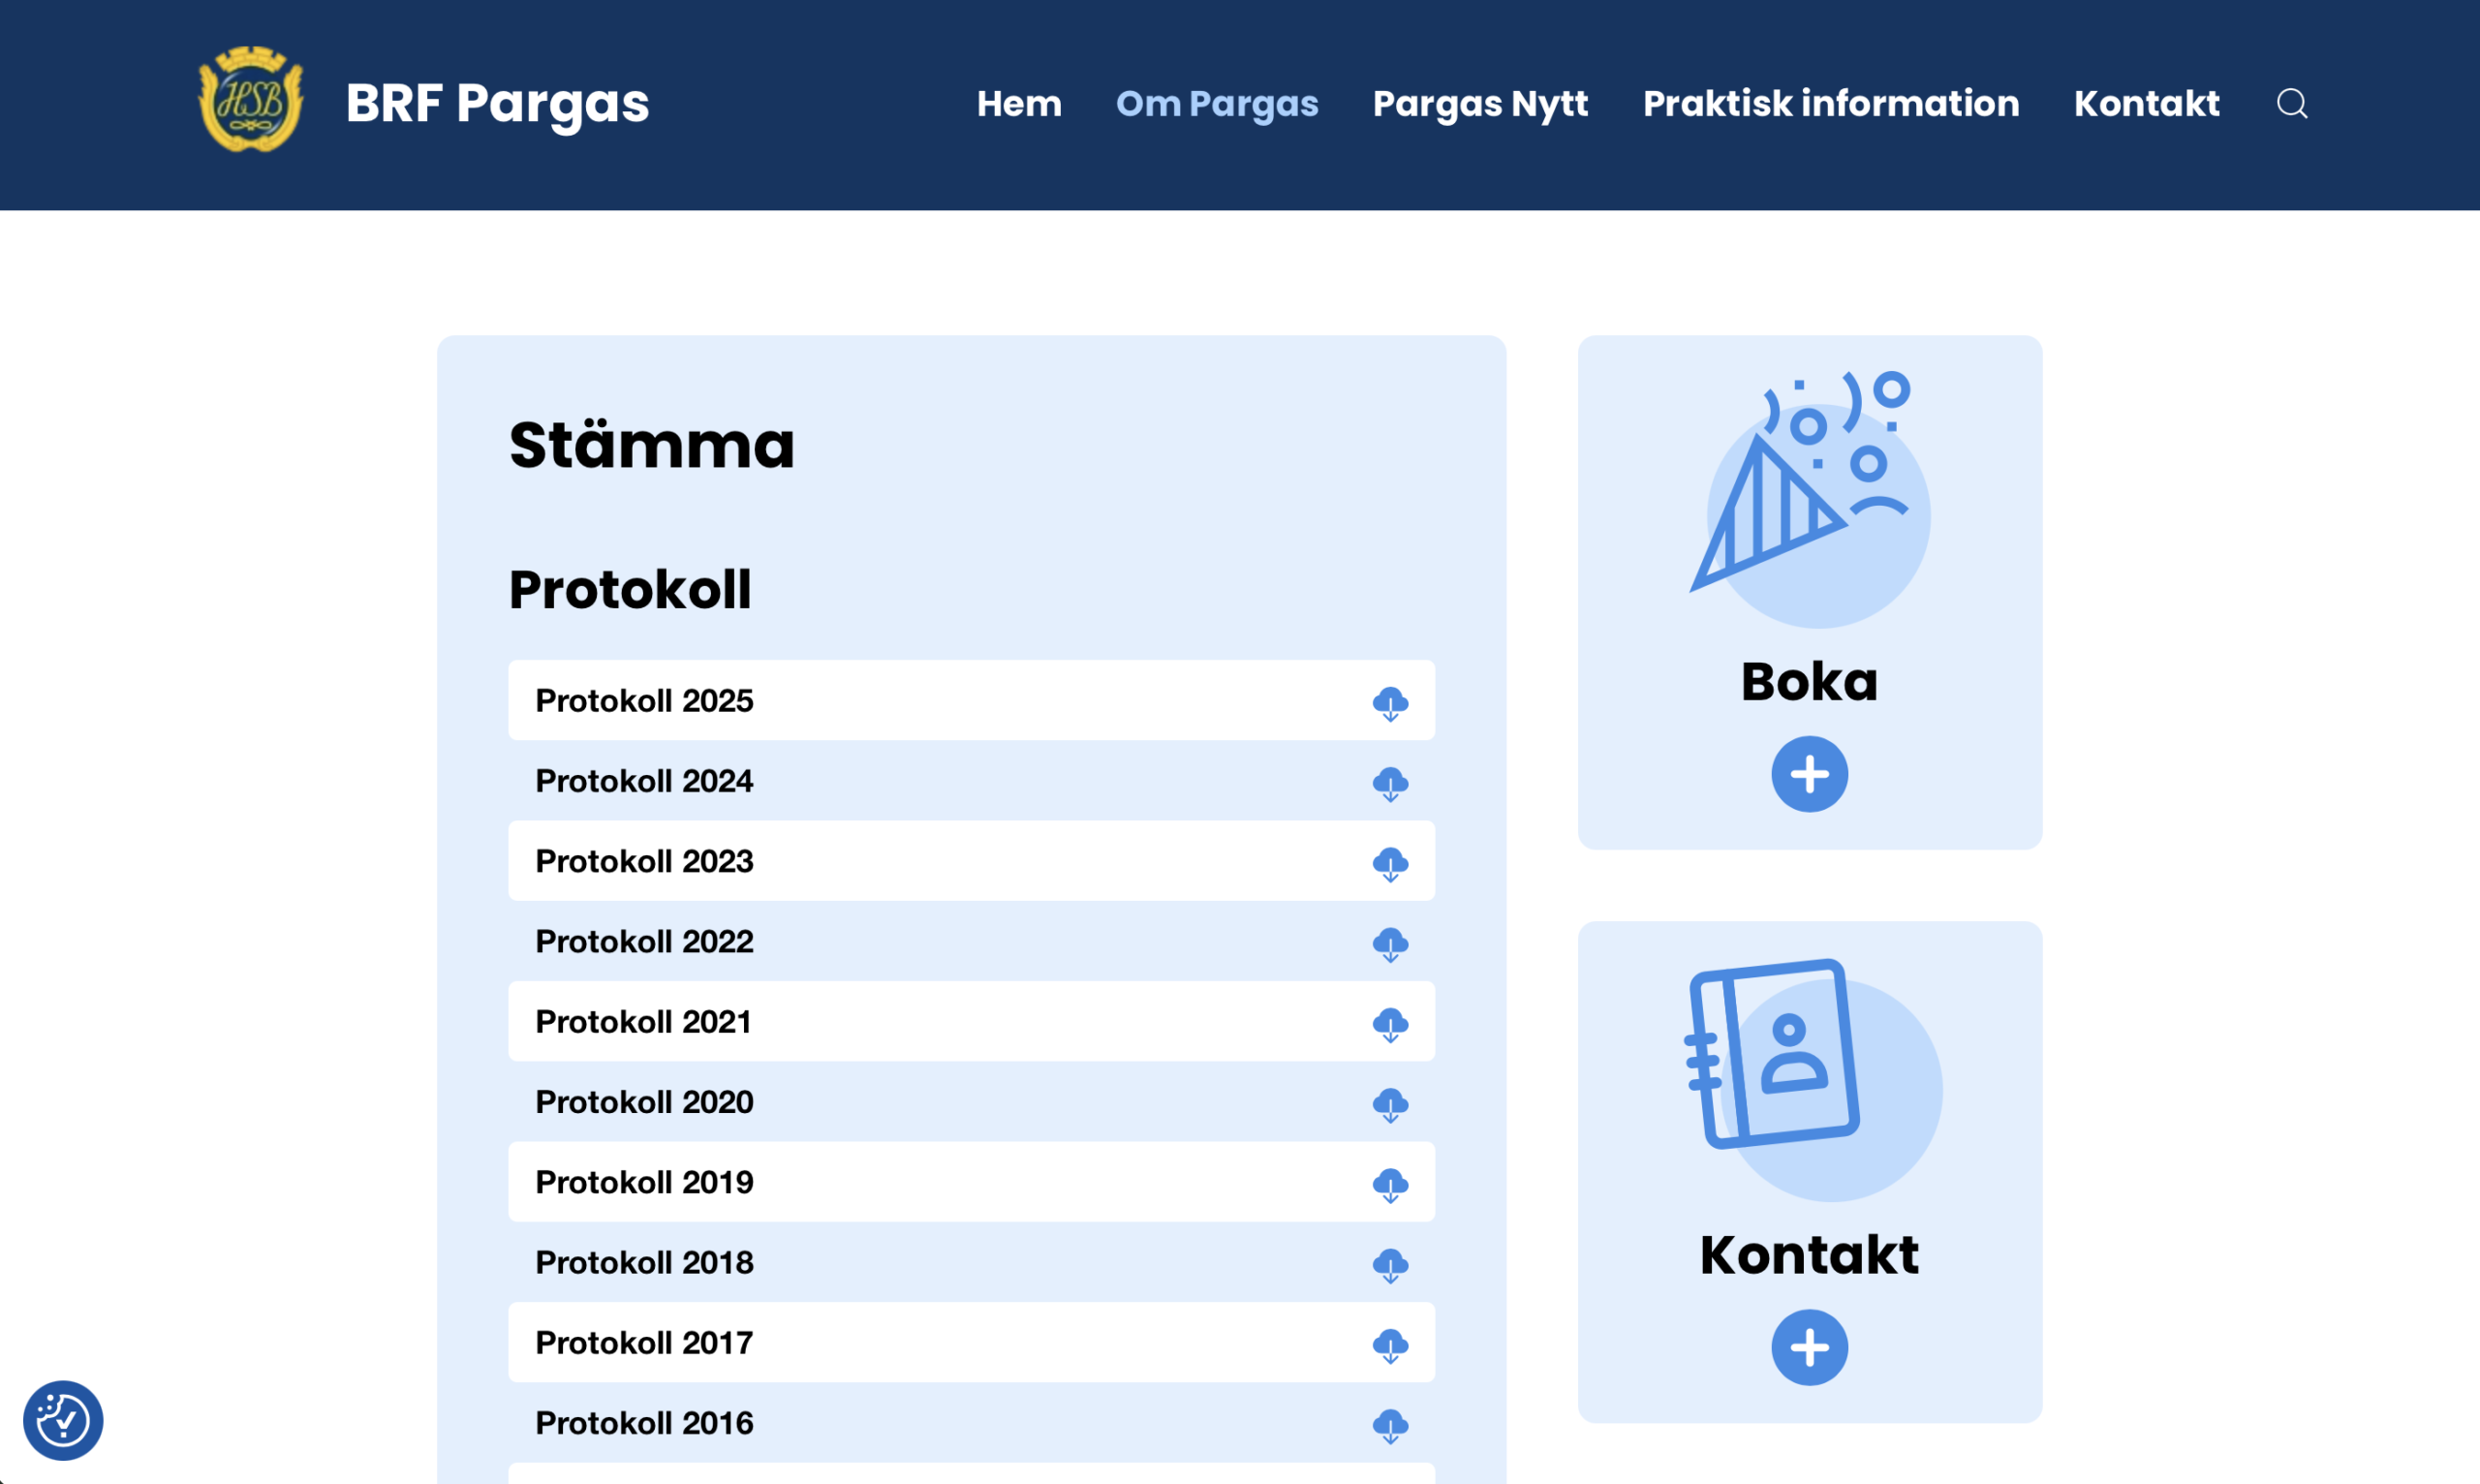
Task: Click the BRF Pargas site title
Action: [x=497, y=103]
